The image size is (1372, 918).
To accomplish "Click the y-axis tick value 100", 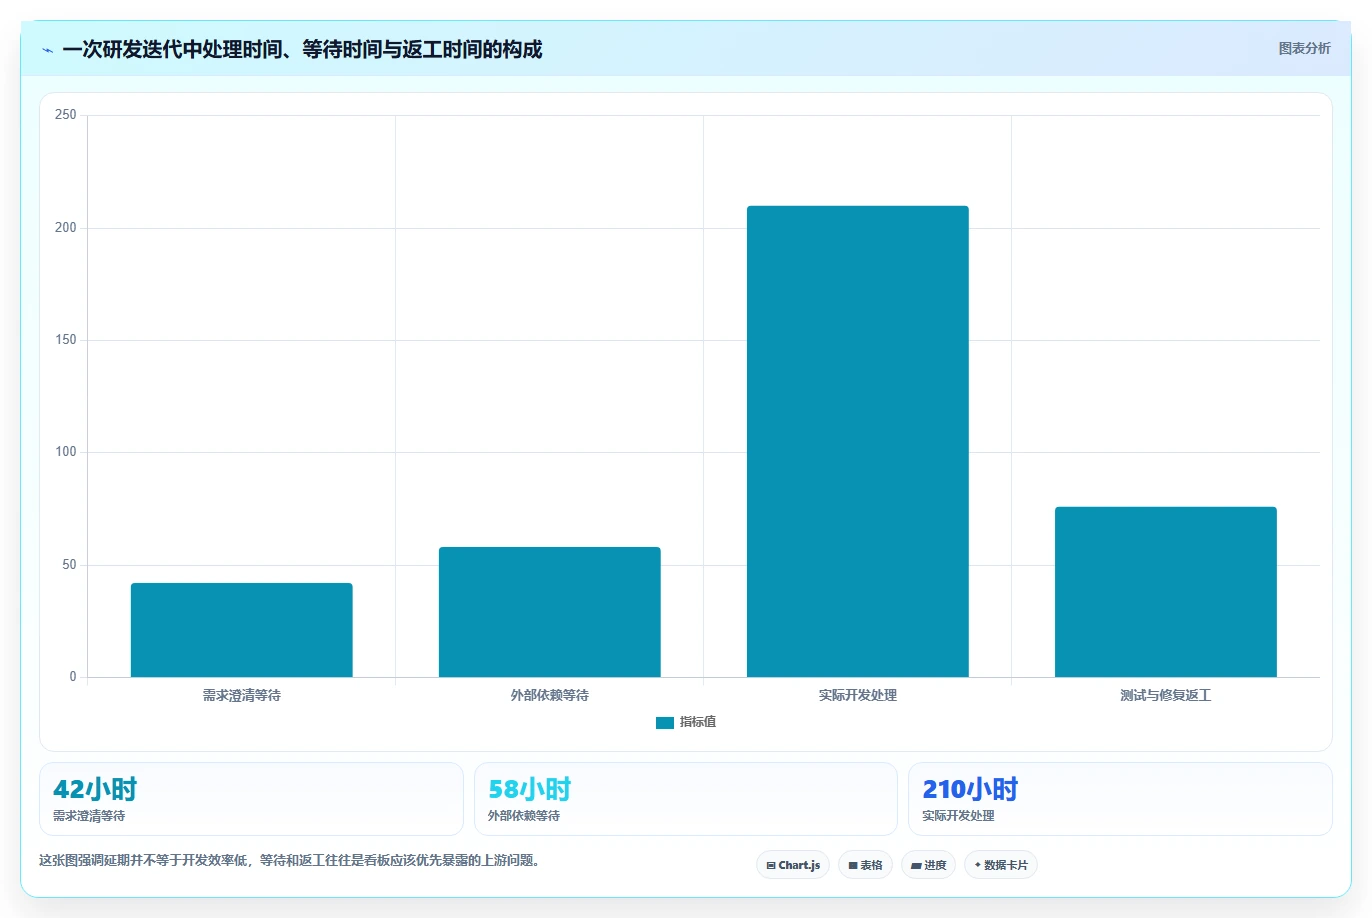I will tap(66, 452).
